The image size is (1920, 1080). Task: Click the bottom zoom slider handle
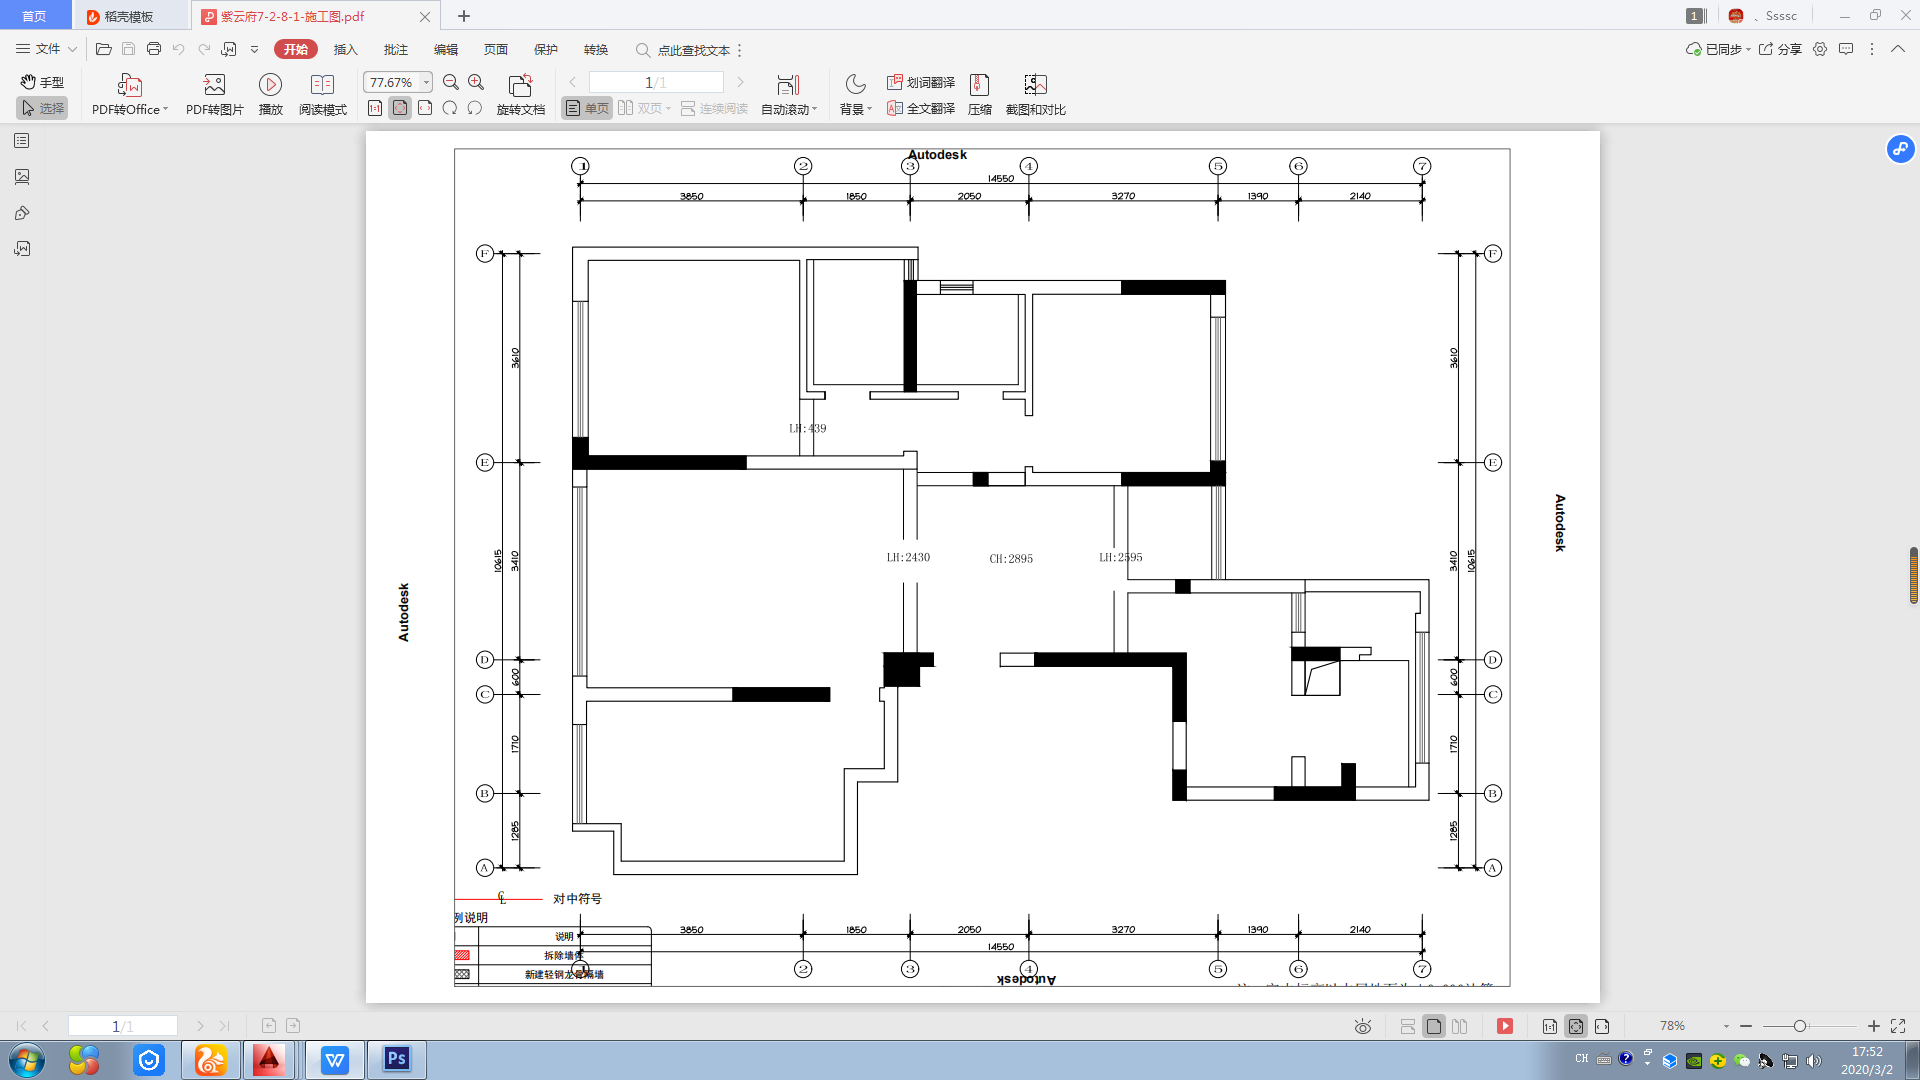(1799, 1026)
